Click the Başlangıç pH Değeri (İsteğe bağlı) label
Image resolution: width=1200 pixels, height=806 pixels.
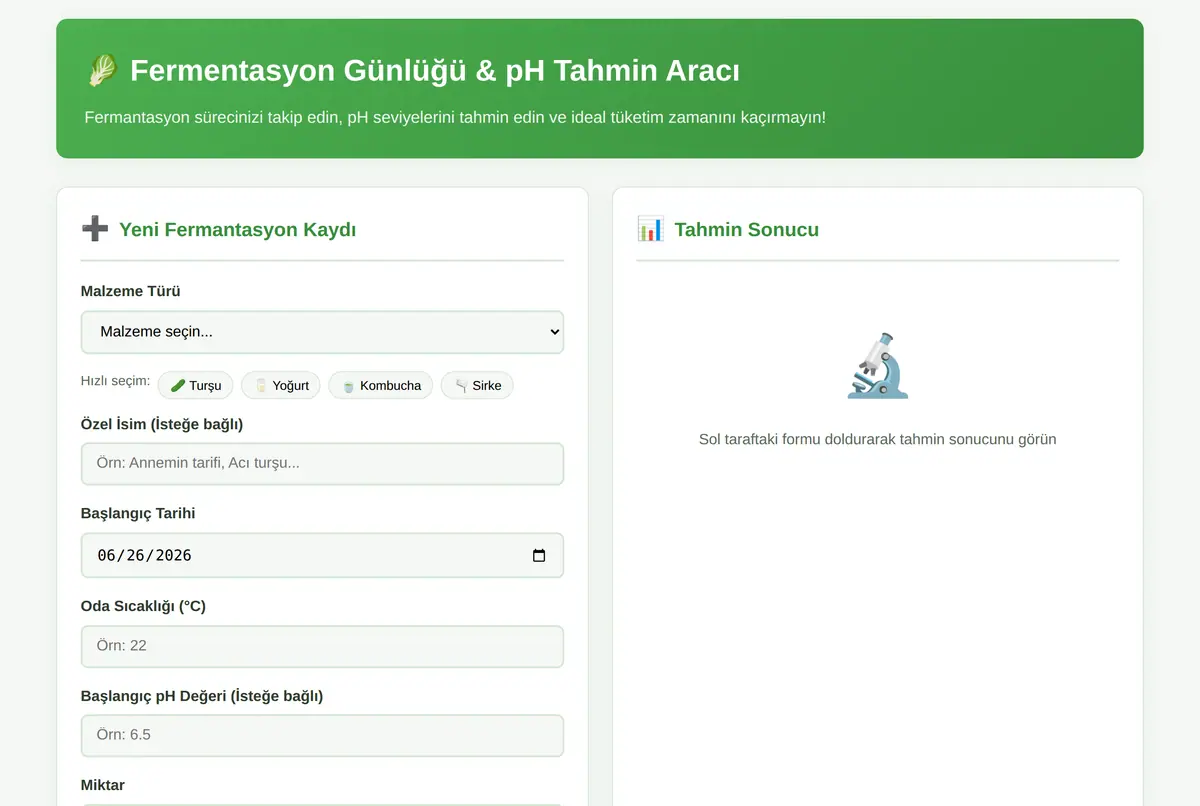click(x=202, y=696)
